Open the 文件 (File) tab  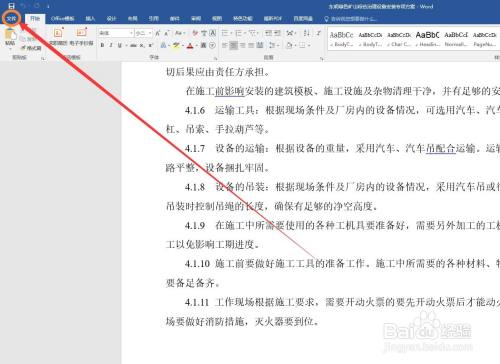pyautogui.click(x=11, y=18)
